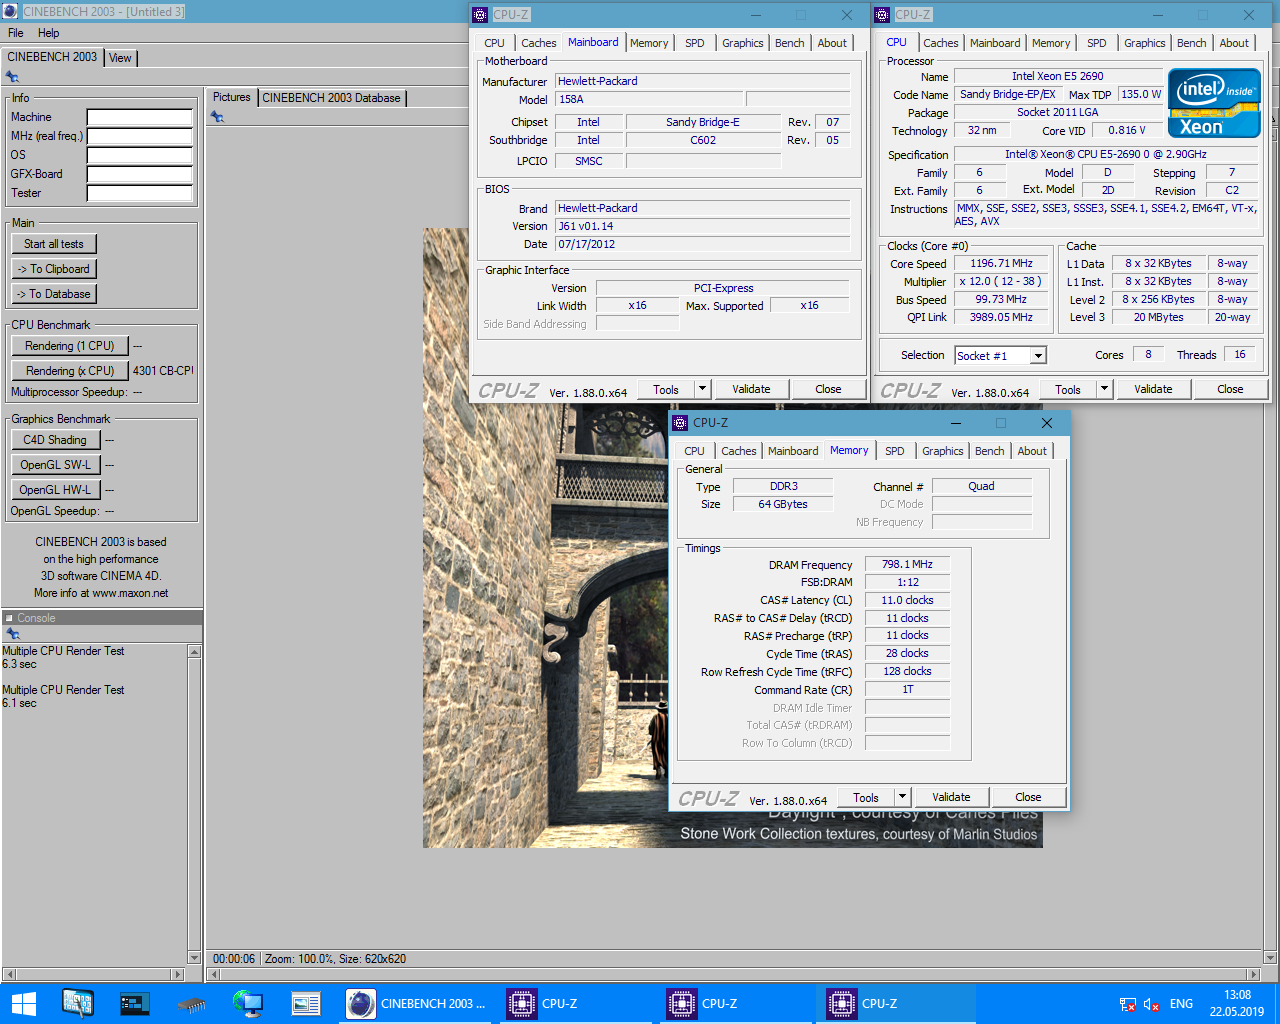1280x1024 pixels.
Task: Expand the Socket #1 selection dropdown
Action: click(1038, 356)
